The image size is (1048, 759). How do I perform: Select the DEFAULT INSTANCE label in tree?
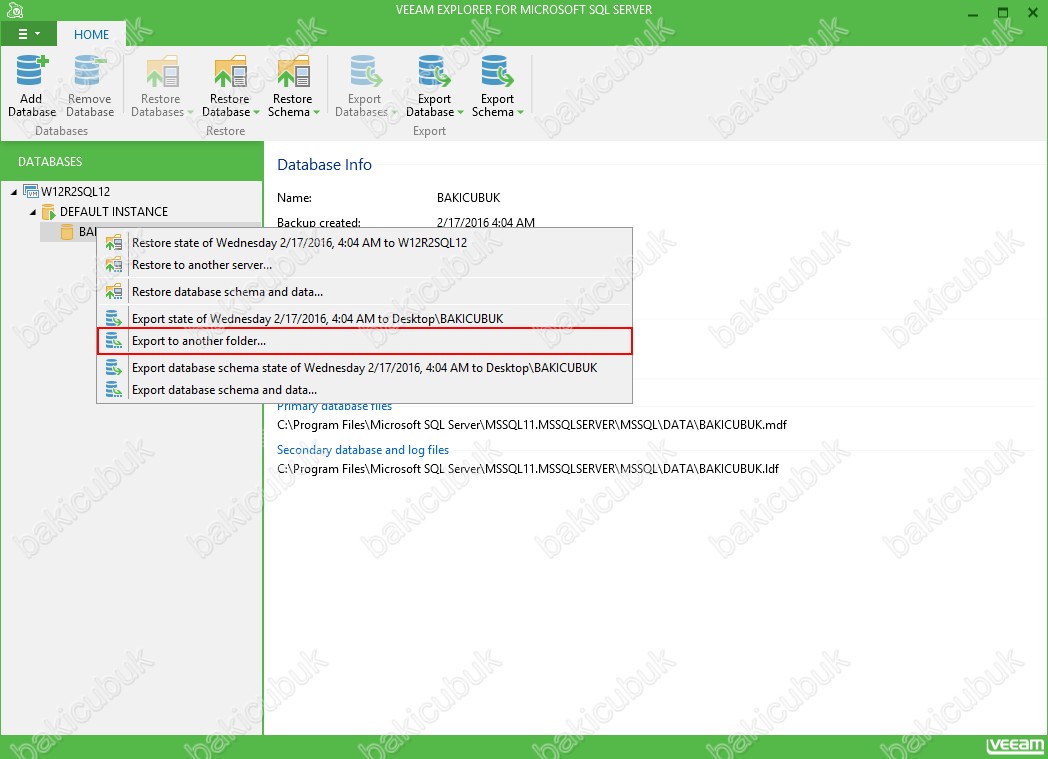[x=114, y=212]
